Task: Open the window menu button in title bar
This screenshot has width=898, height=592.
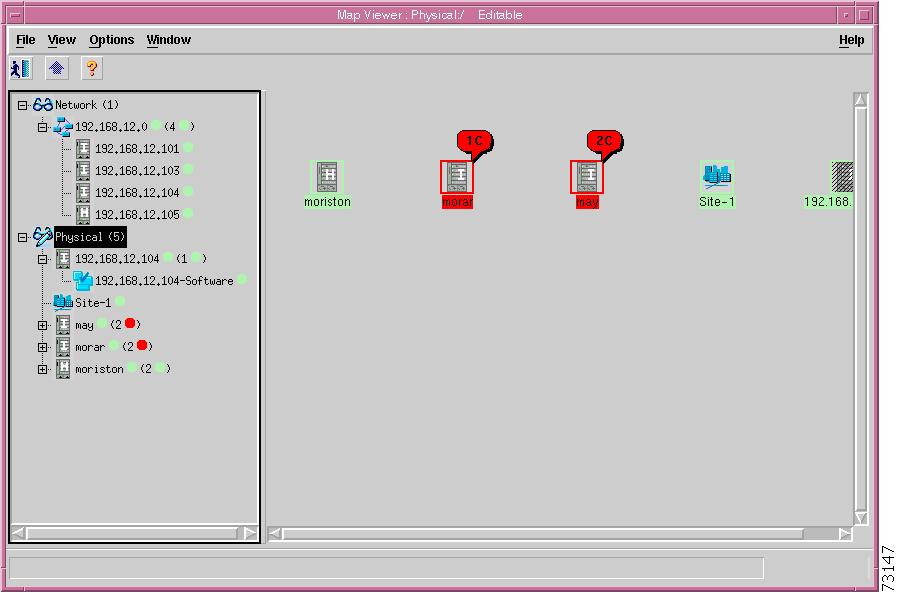Action: pos(15,14)
